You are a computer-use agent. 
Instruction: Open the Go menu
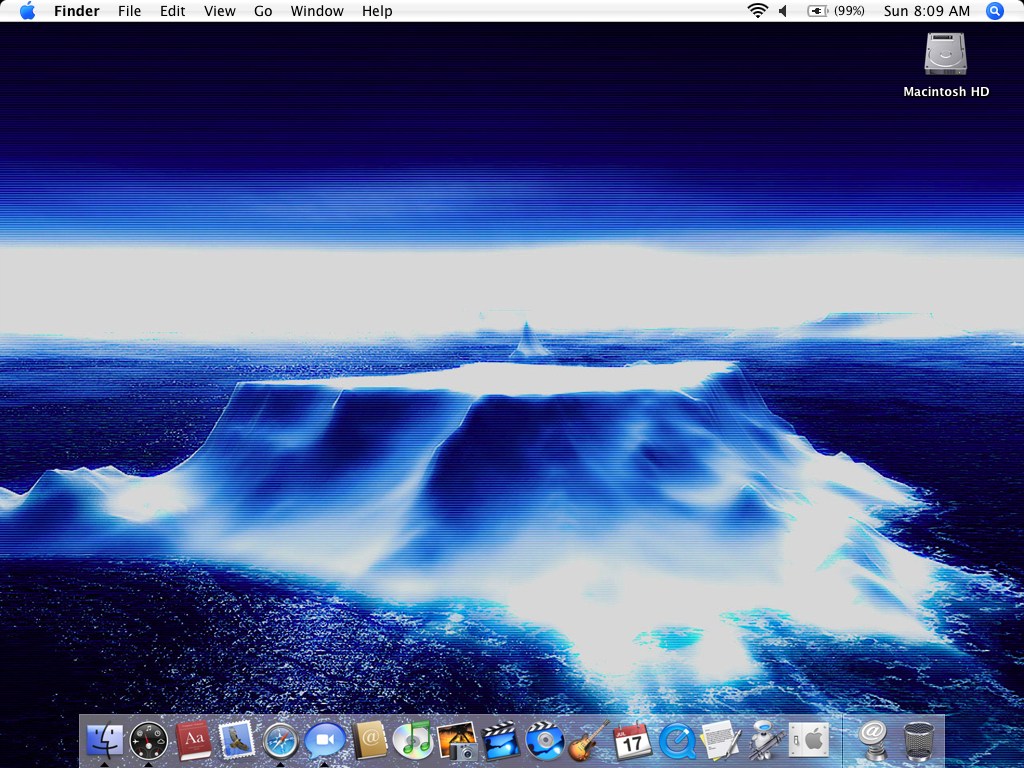pos(263,11)
